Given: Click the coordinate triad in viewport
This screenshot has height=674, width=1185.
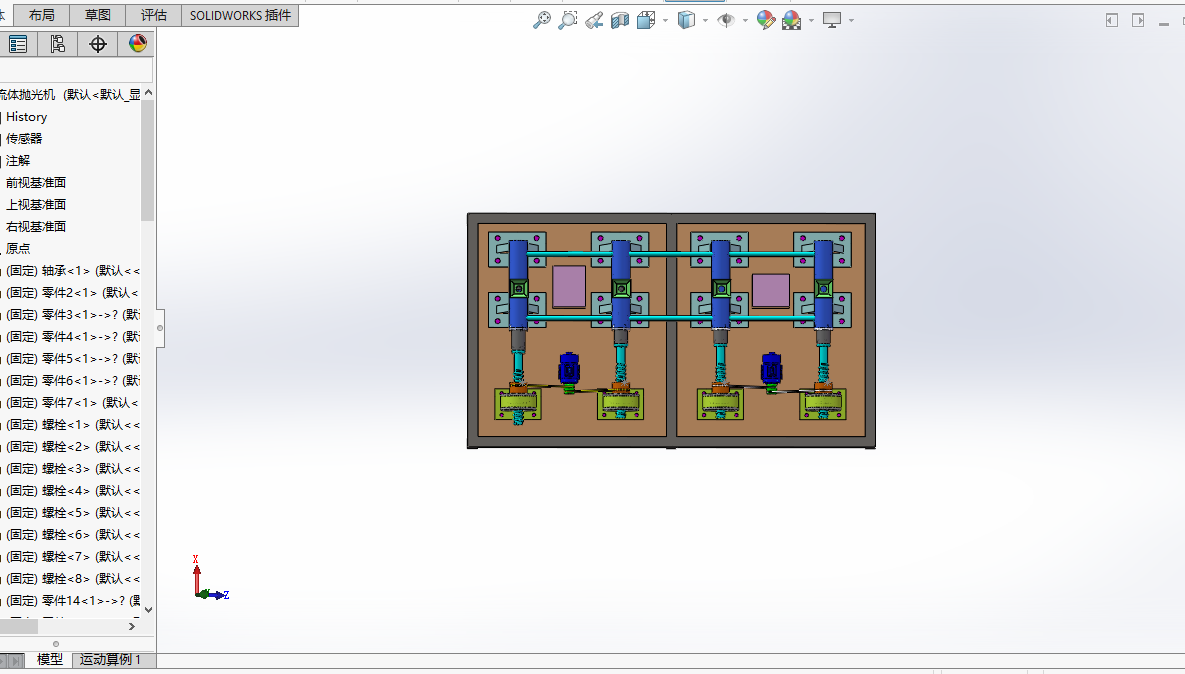Looking at the screenshot, I should 210,579.
